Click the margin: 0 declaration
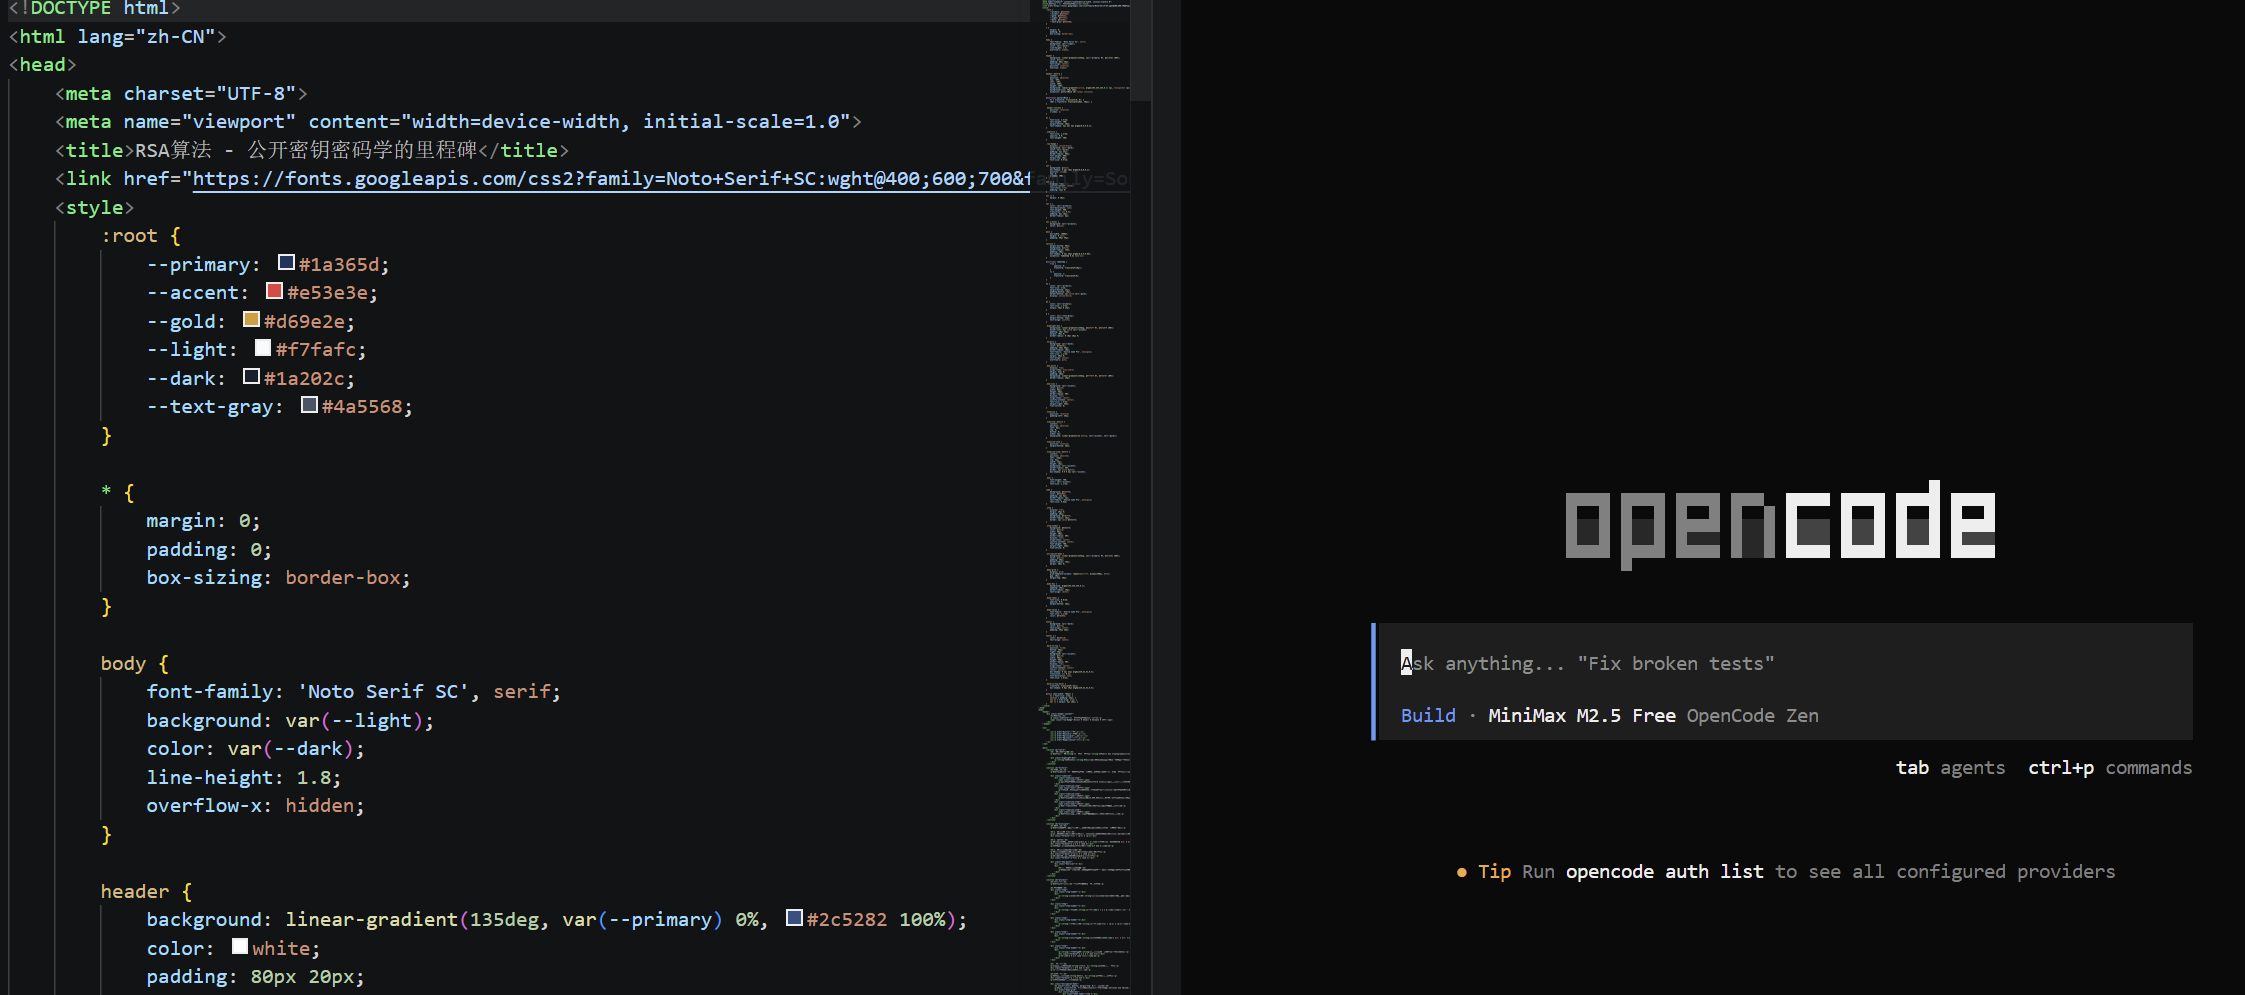The width and height of the screenshot is (2245, 995). click(x=203, y=520)
